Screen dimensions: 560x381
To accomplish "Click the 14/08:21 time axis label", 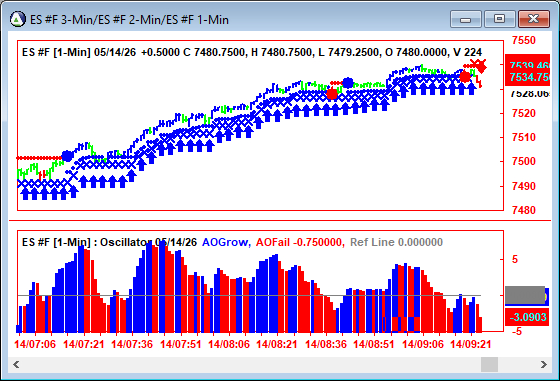I will tap(277, 344).
